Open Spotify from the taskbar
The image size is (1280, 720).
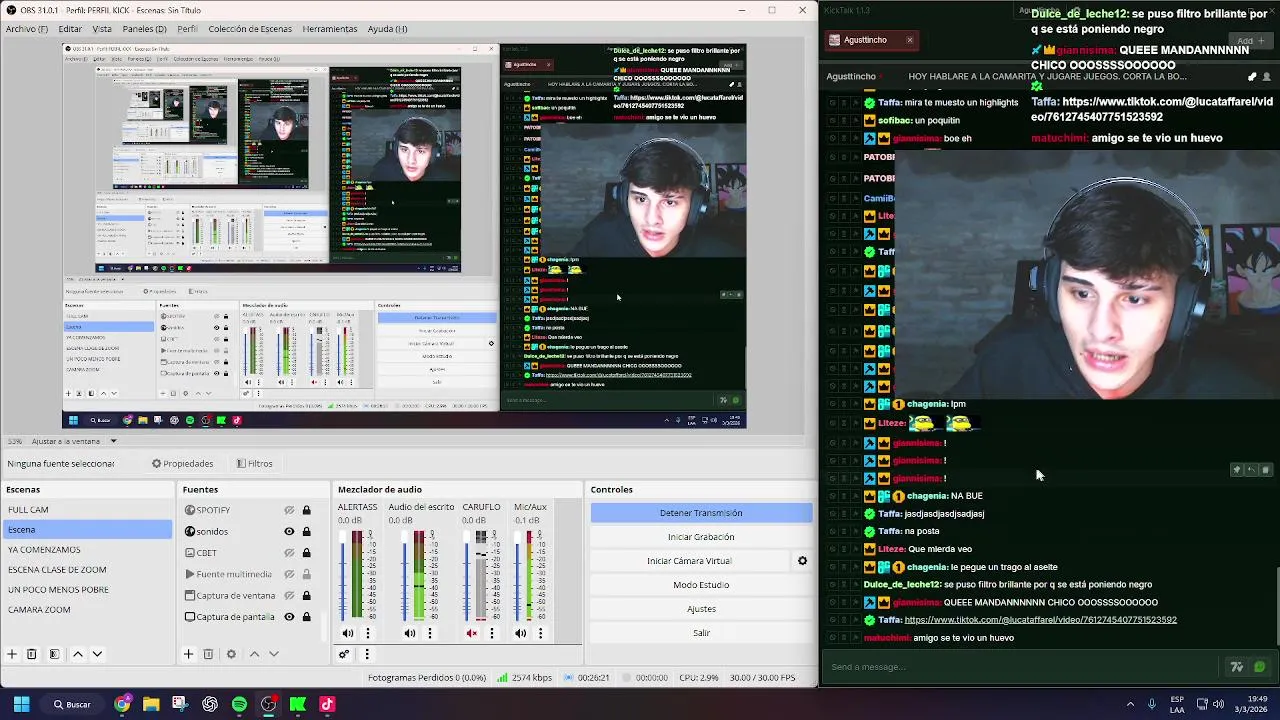(x=239, y=704)
